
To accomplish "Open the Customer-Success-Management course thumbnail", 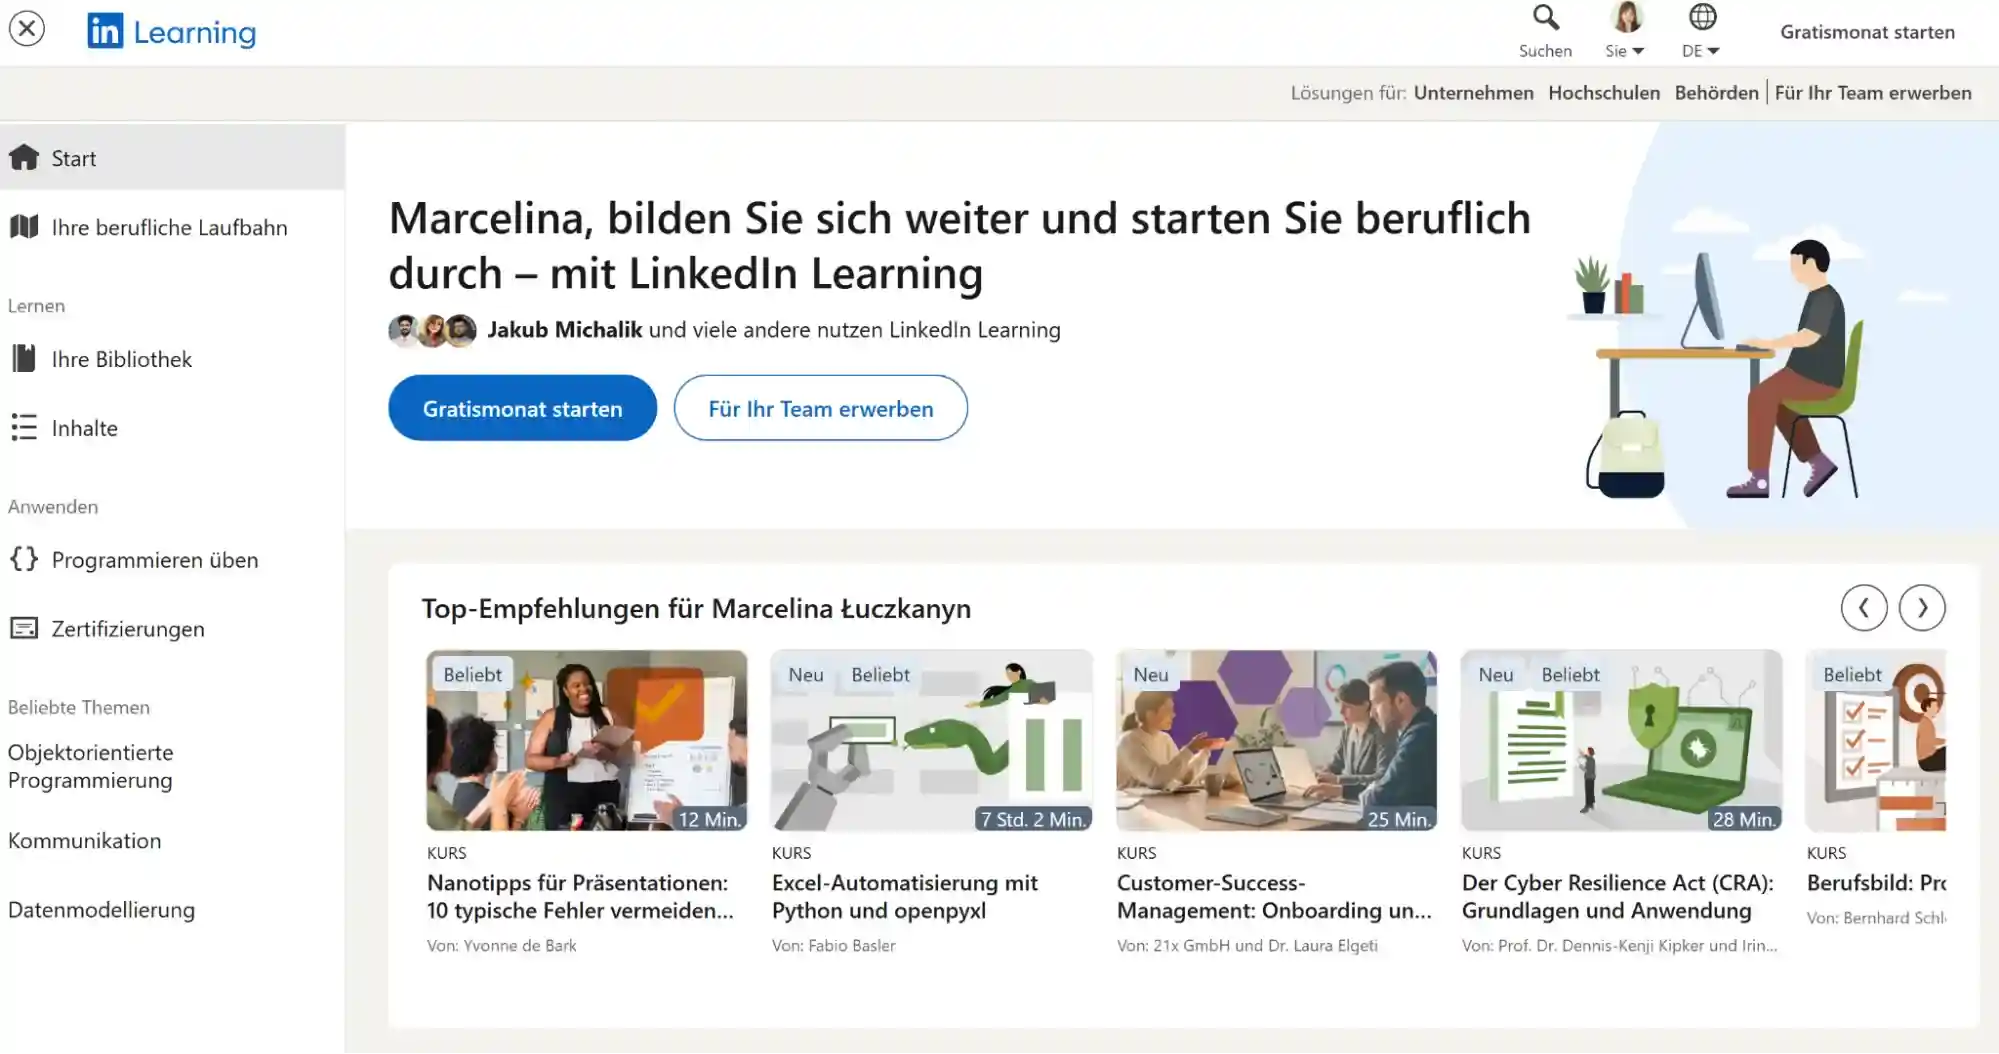I will 1277,741.
